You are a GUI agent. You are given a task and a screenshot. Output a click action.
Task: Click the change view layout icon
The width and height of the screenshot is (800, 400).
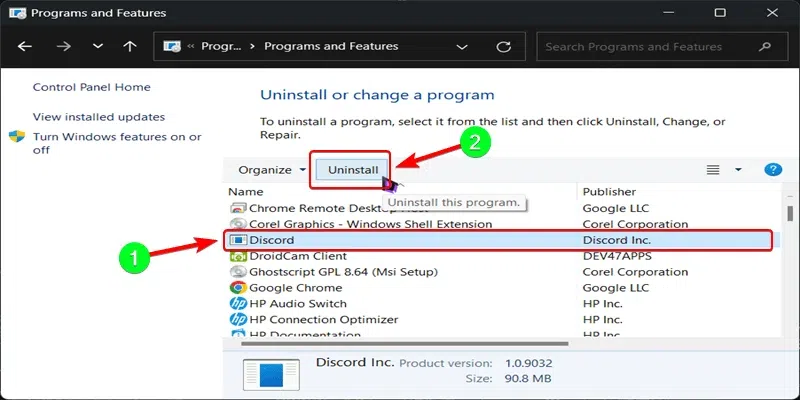tap(713, 170)
